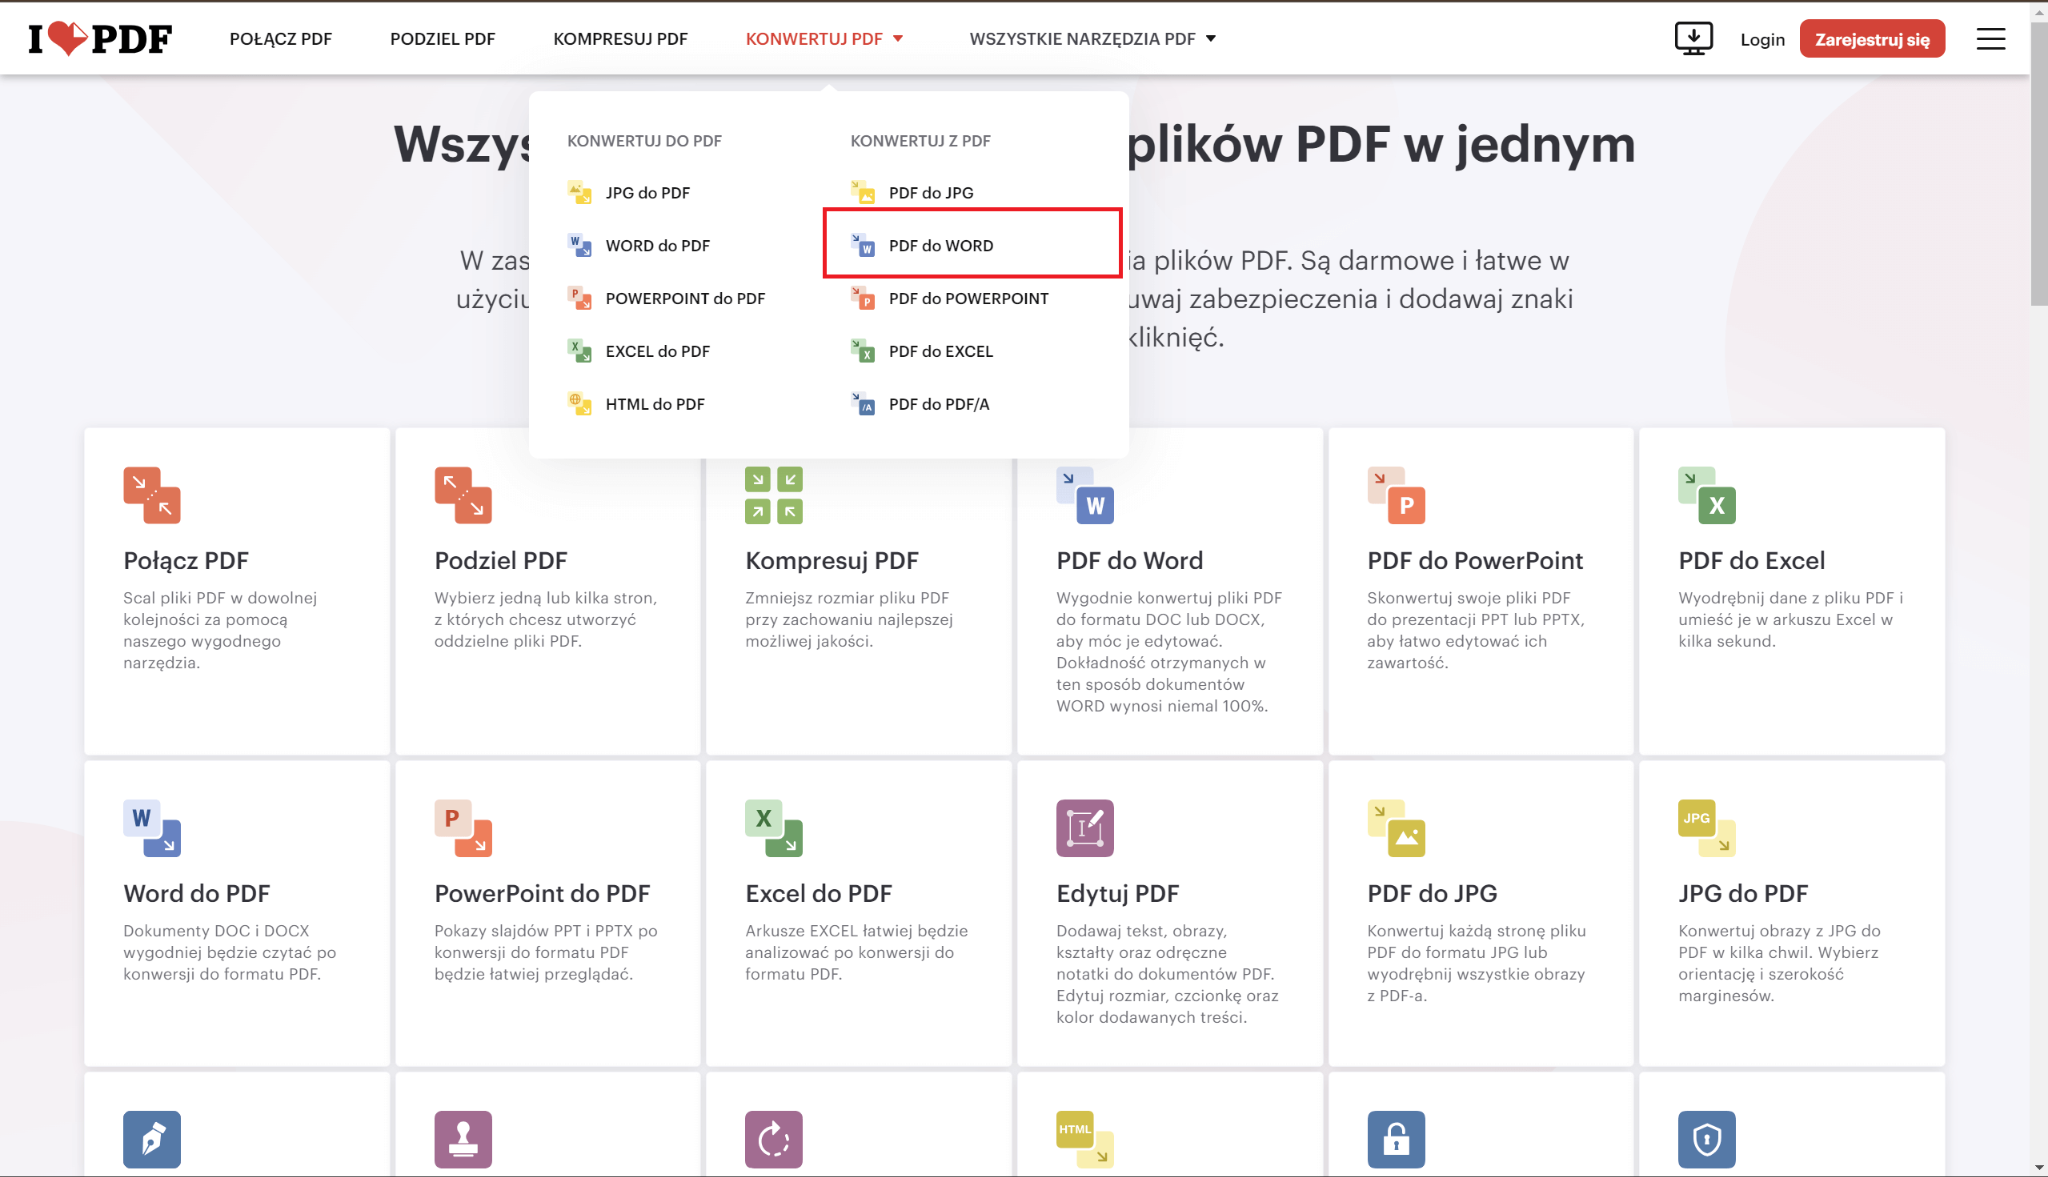Click the Word do PDF icon

point(152,828)
